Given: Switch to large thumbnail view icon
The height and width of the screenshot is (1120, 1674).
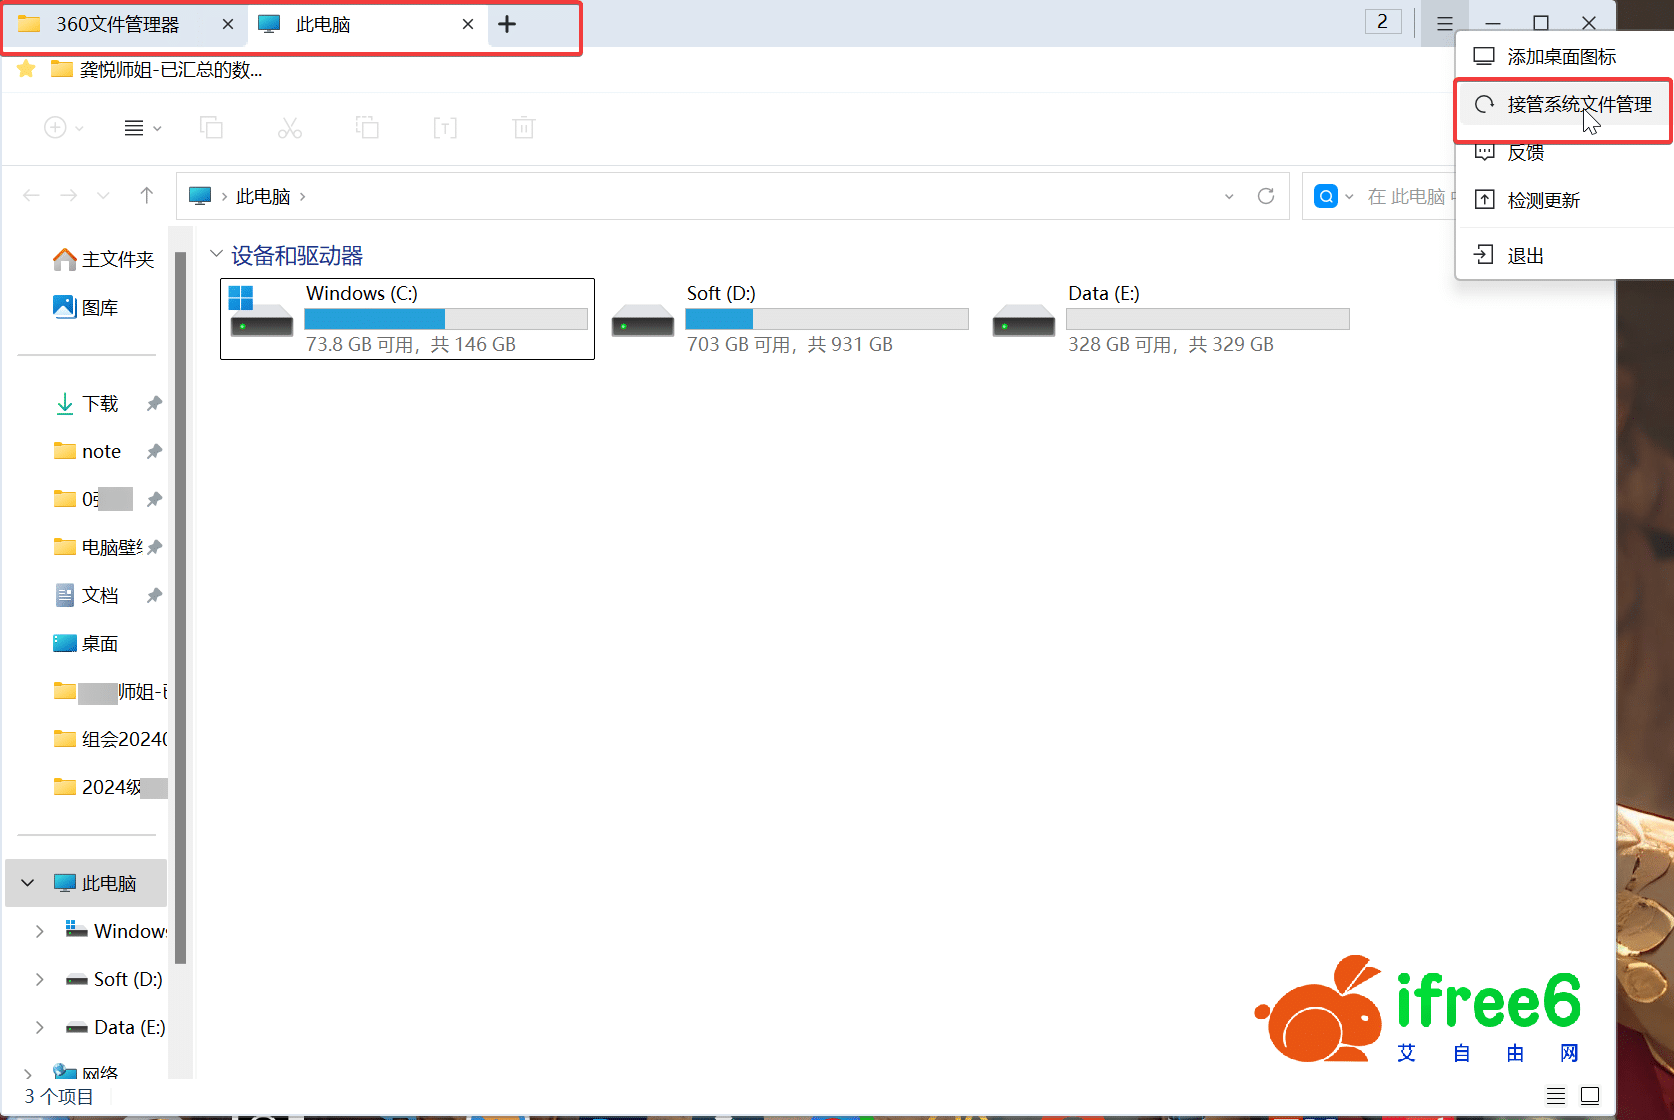Looking at the screenshot, I should [1590, 1096].
